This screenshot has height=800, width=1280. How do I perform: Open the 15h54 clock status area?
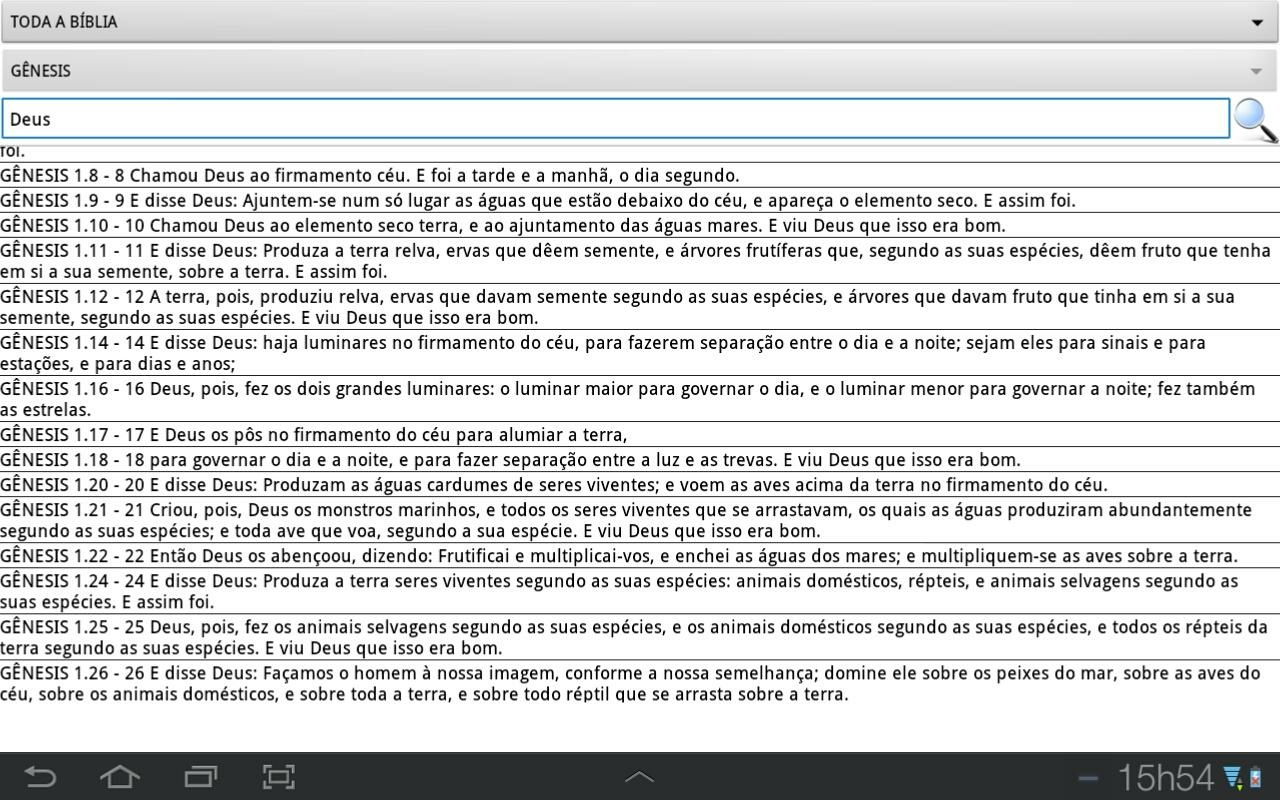pos(1165,777)
